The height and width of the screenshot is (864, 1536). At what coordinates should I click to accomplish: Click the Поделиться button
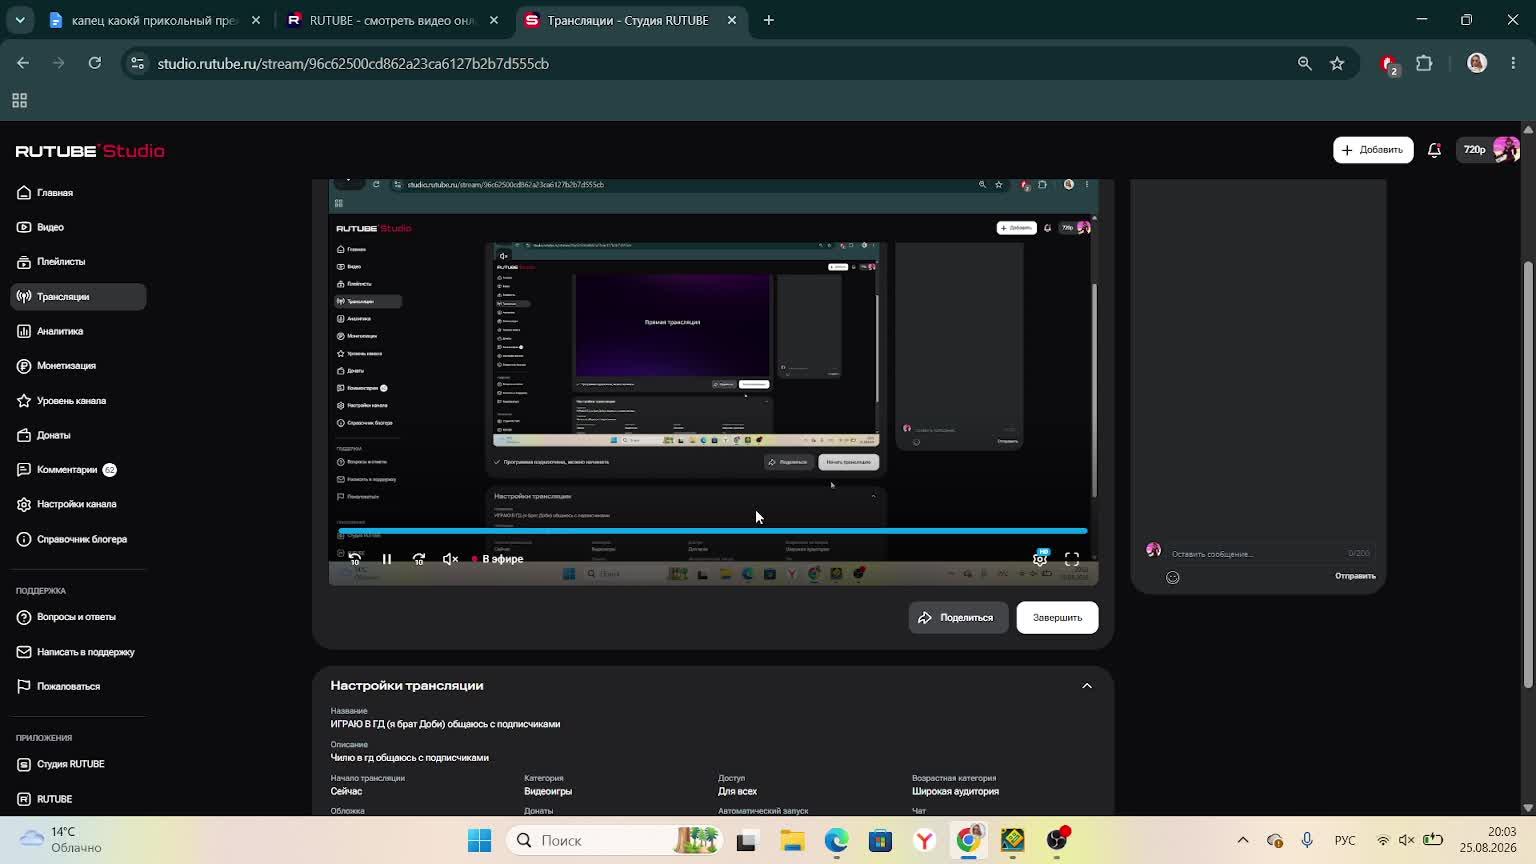[957, 618]
